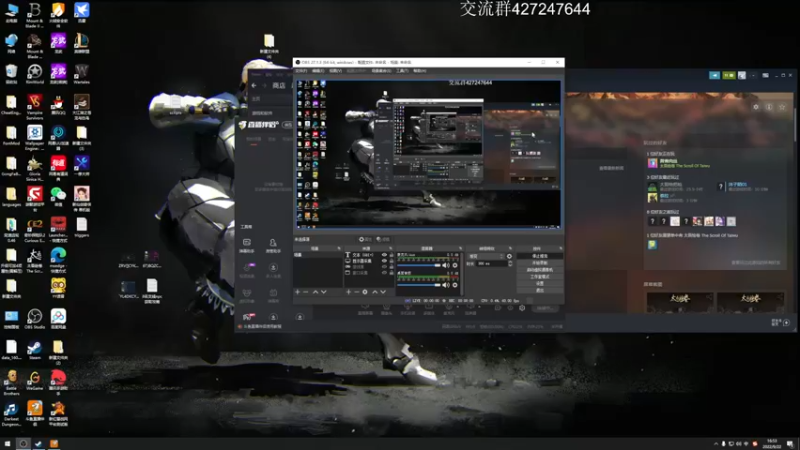Enable 工作室模式 studio mode

click(x=540, y=277)
